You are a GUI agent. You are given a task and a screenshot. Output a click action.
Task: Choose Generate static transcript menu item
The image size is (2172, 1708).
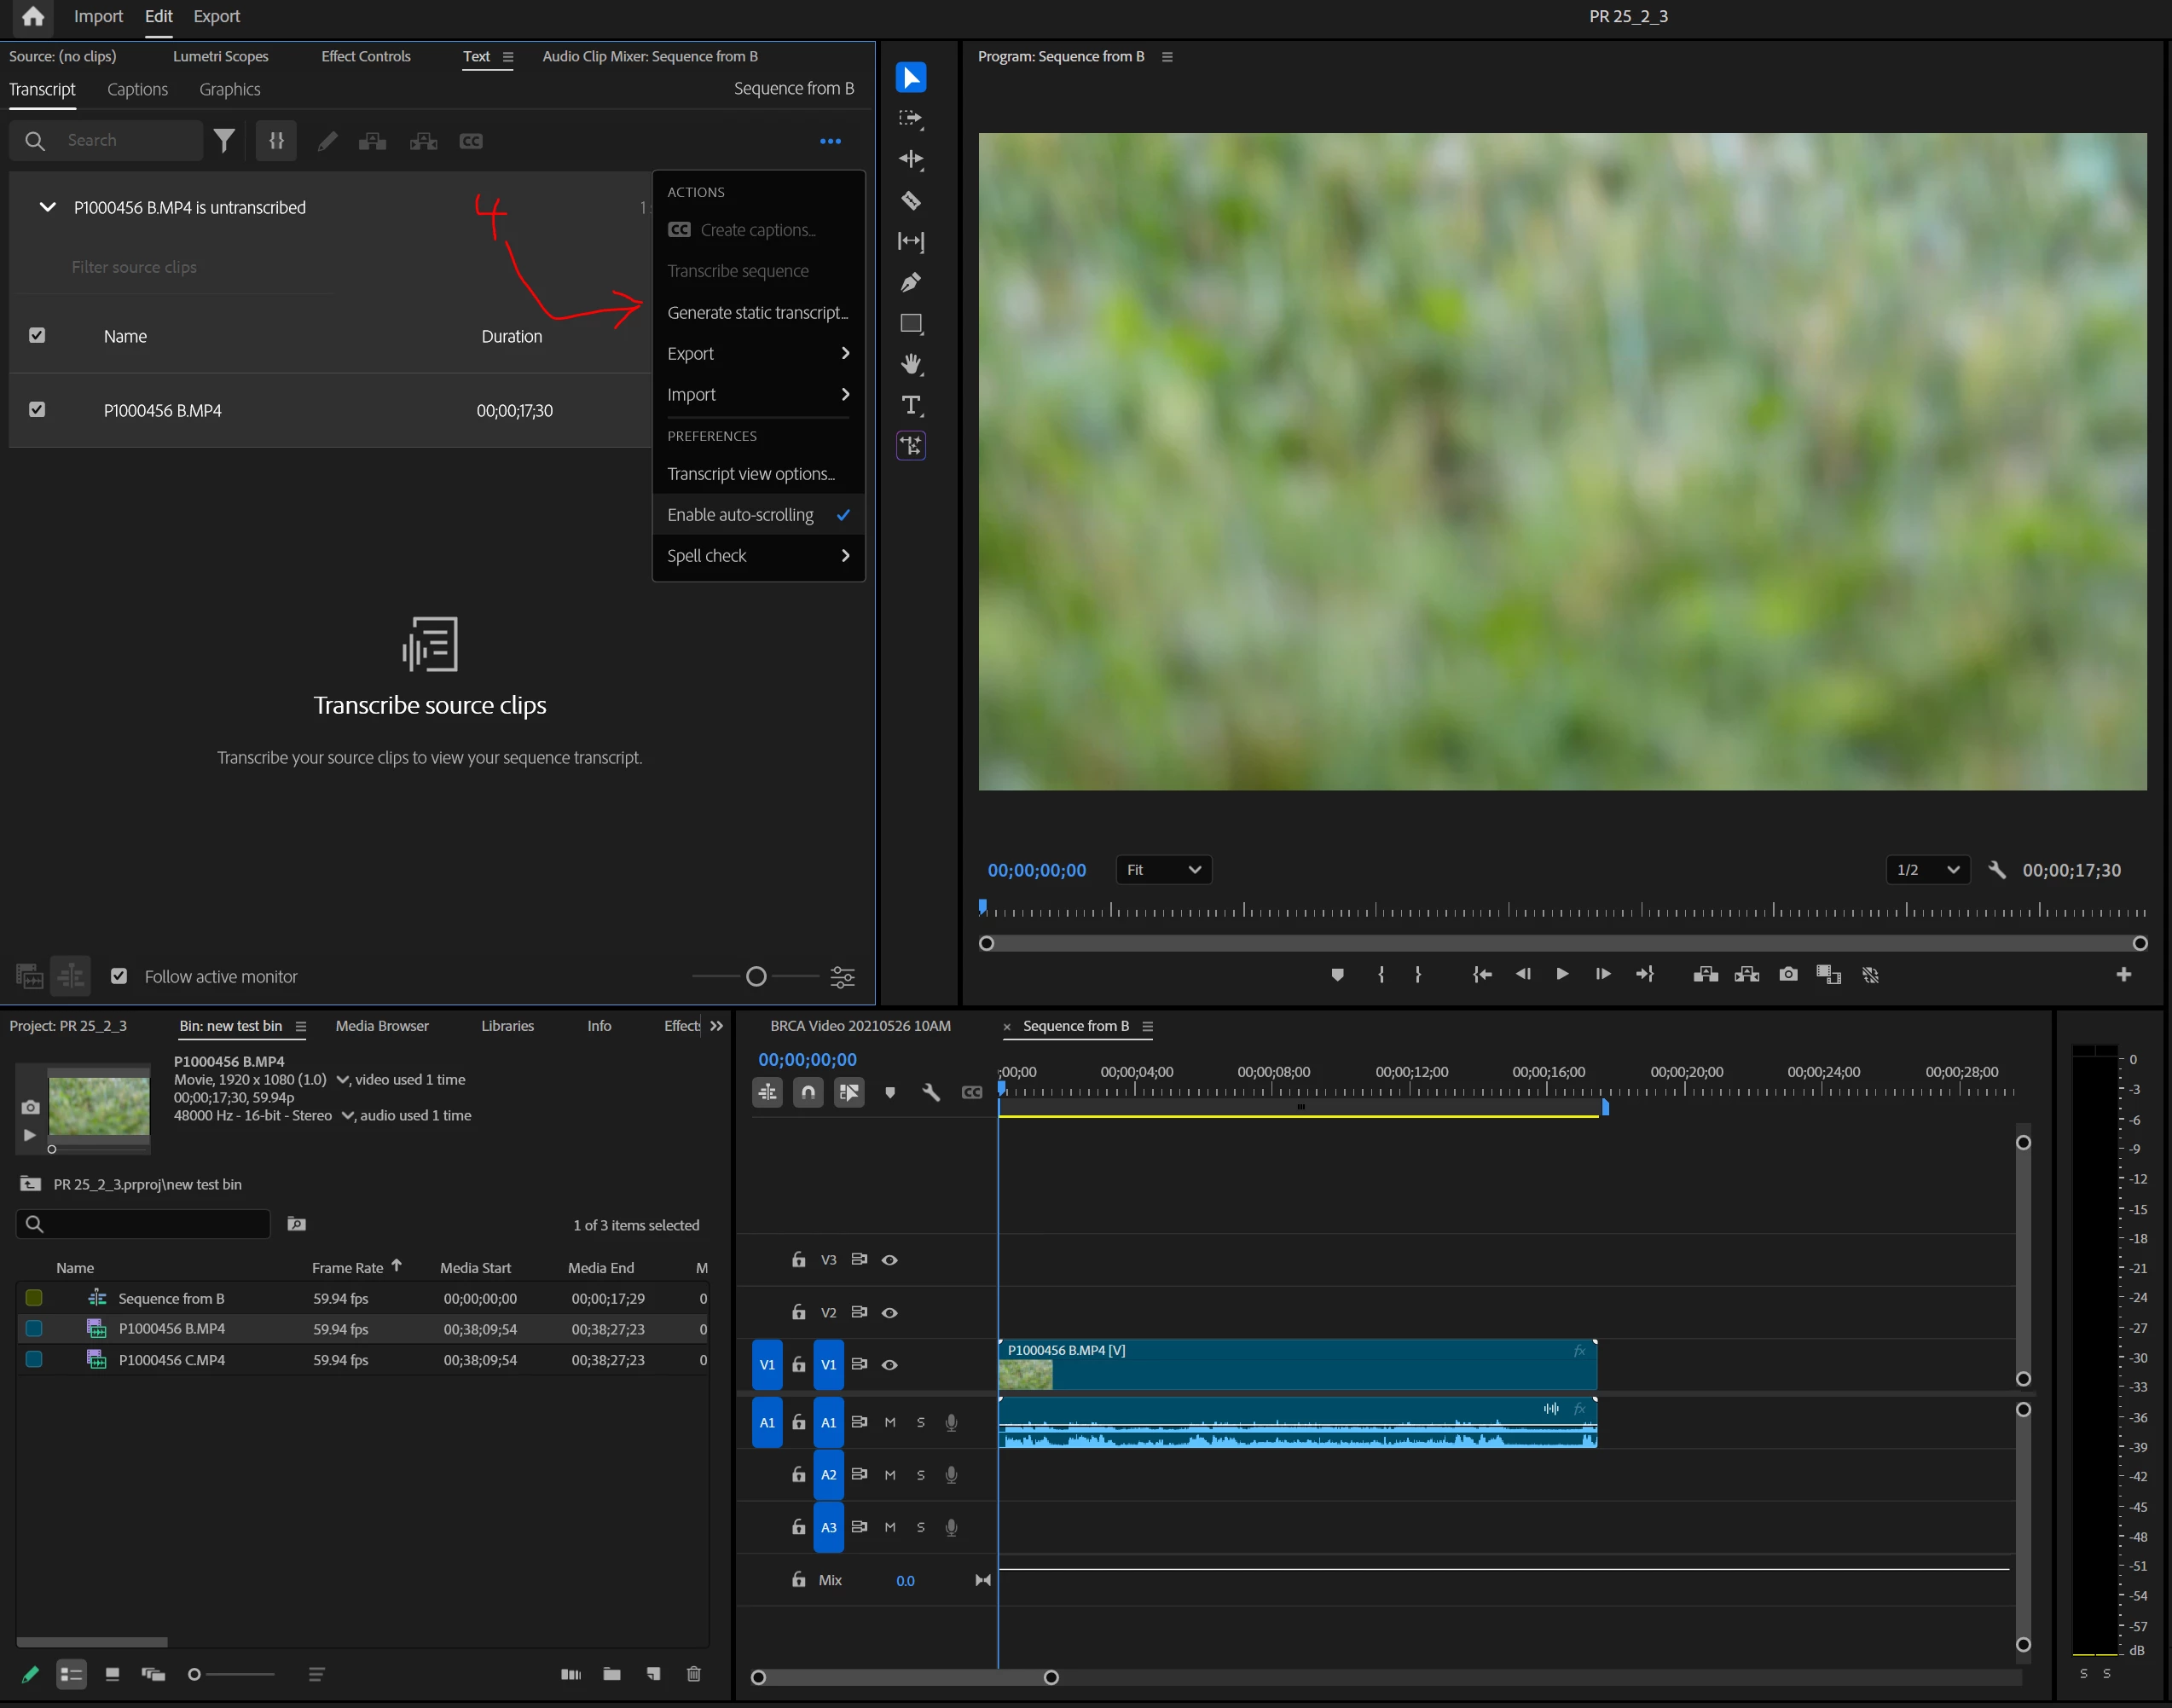pyautogui.click(x=757, y=313)
